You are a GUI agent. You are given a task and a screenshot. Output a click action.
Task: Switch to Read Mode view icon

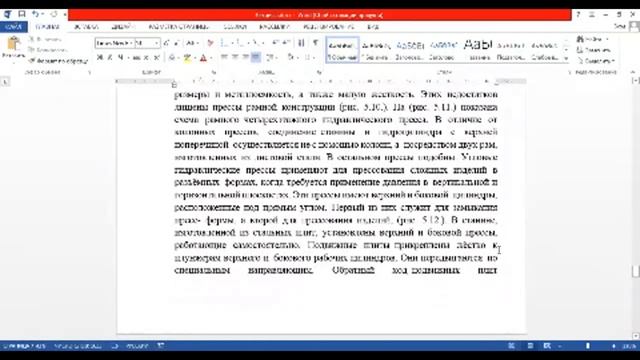pos(511,346)
